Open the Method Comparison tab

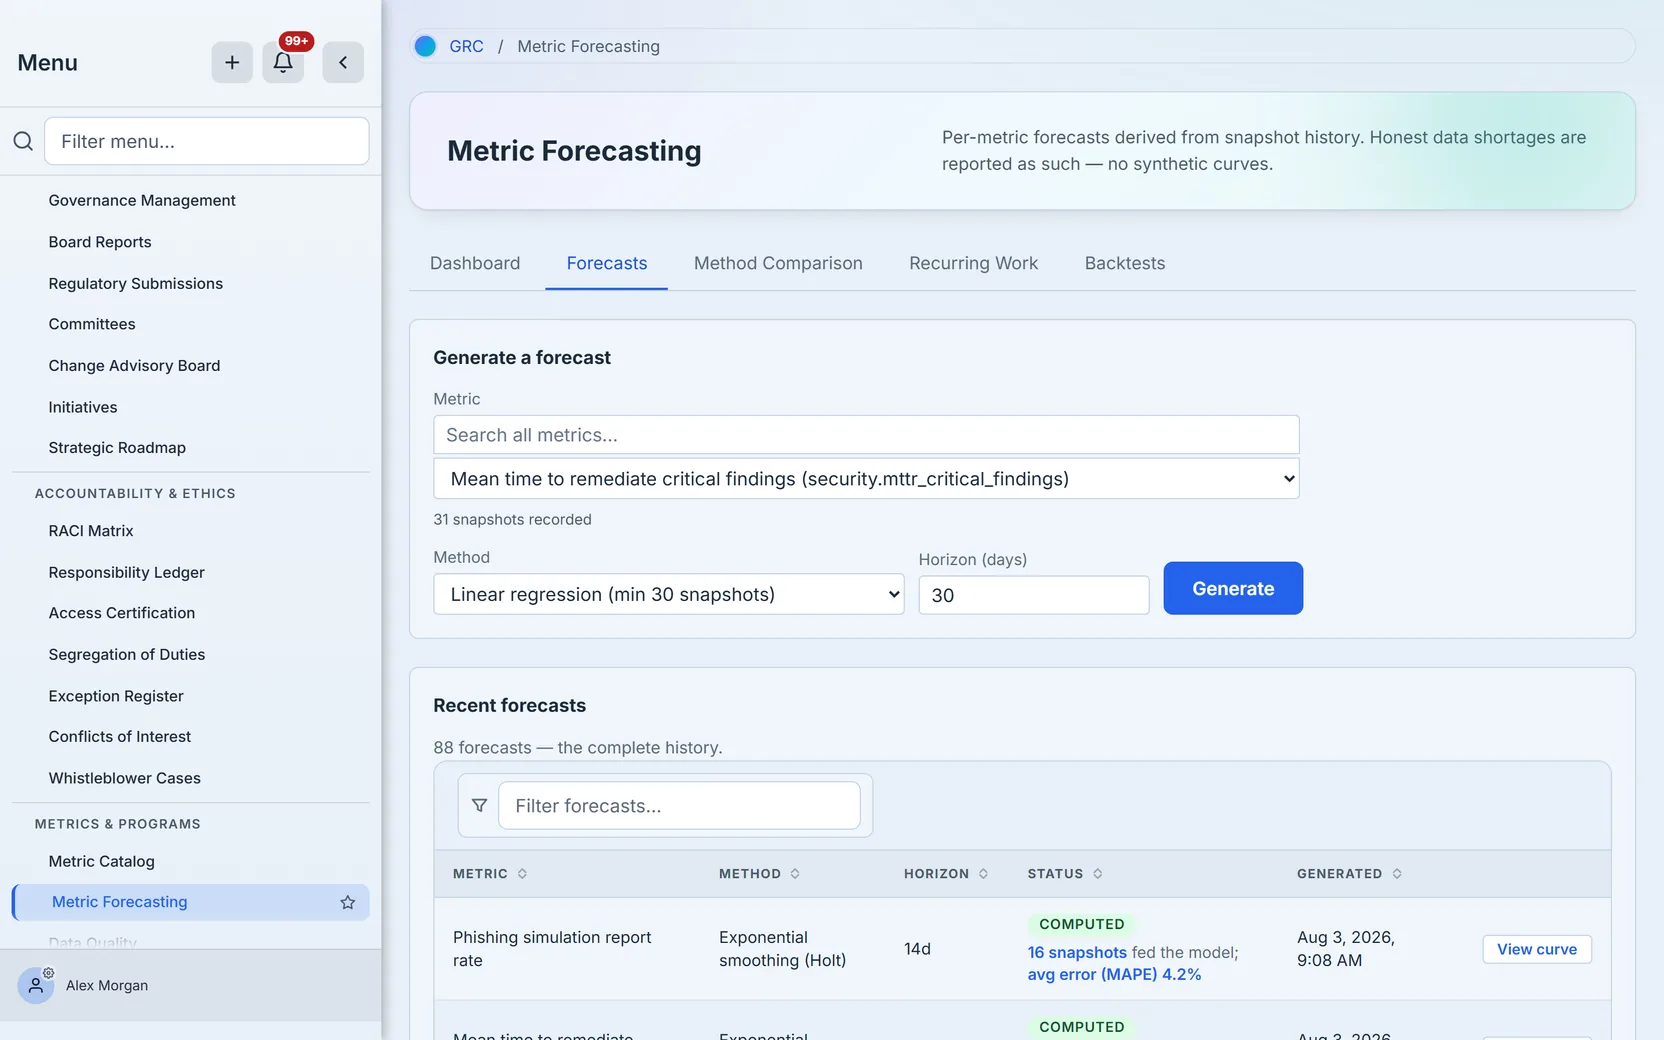(x=778, y=263)
